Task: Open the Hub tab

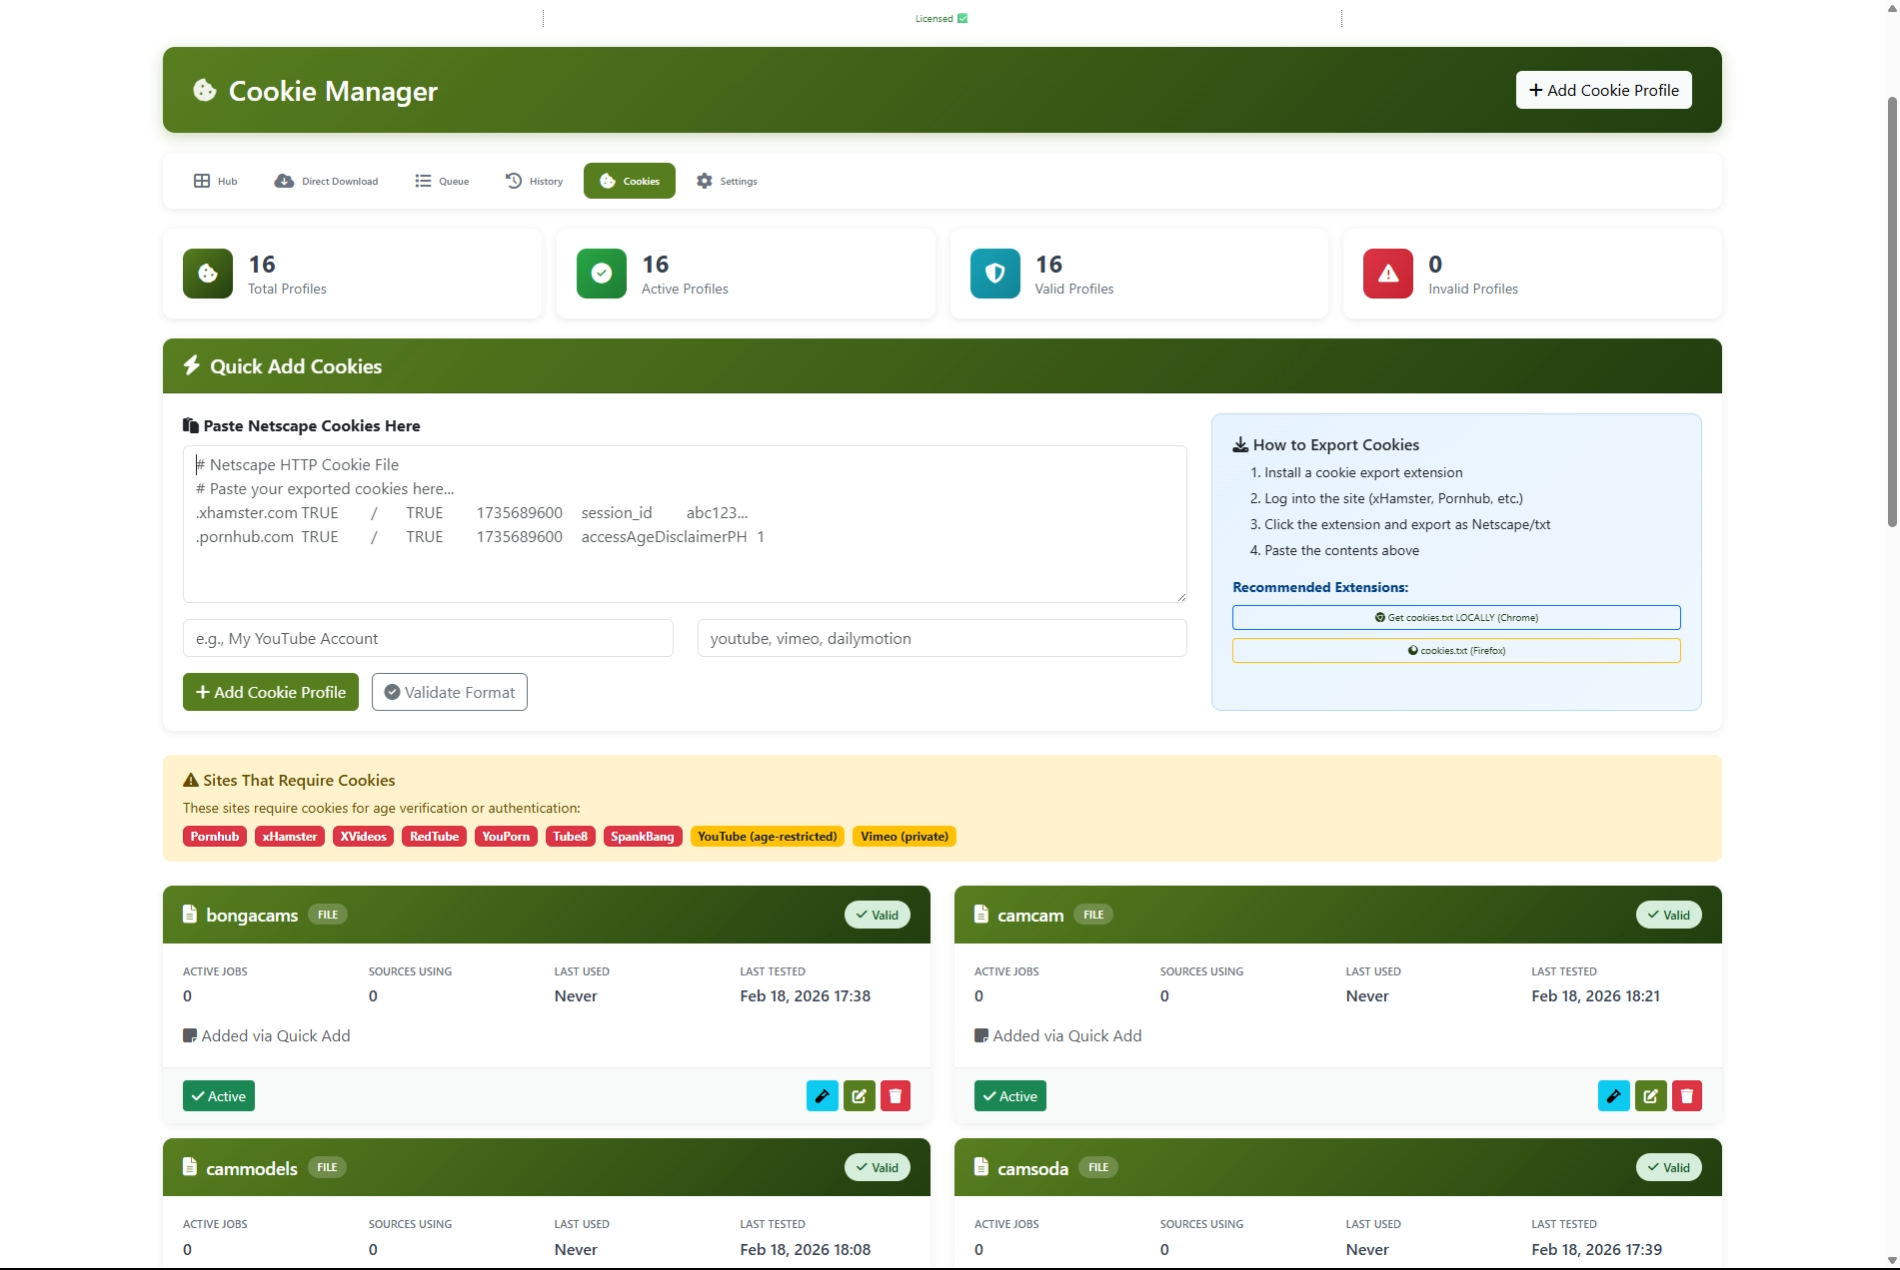Action: (x=216, y=181)
